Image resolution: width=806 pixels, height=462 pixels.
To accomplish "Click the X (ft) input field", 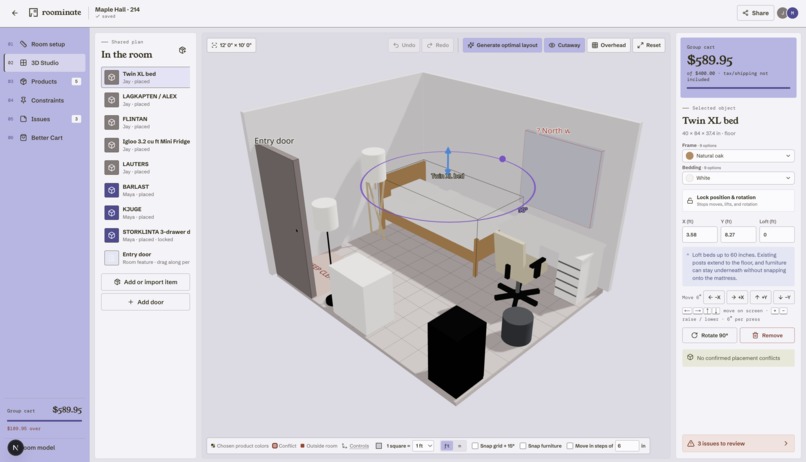I will point(700,234).
